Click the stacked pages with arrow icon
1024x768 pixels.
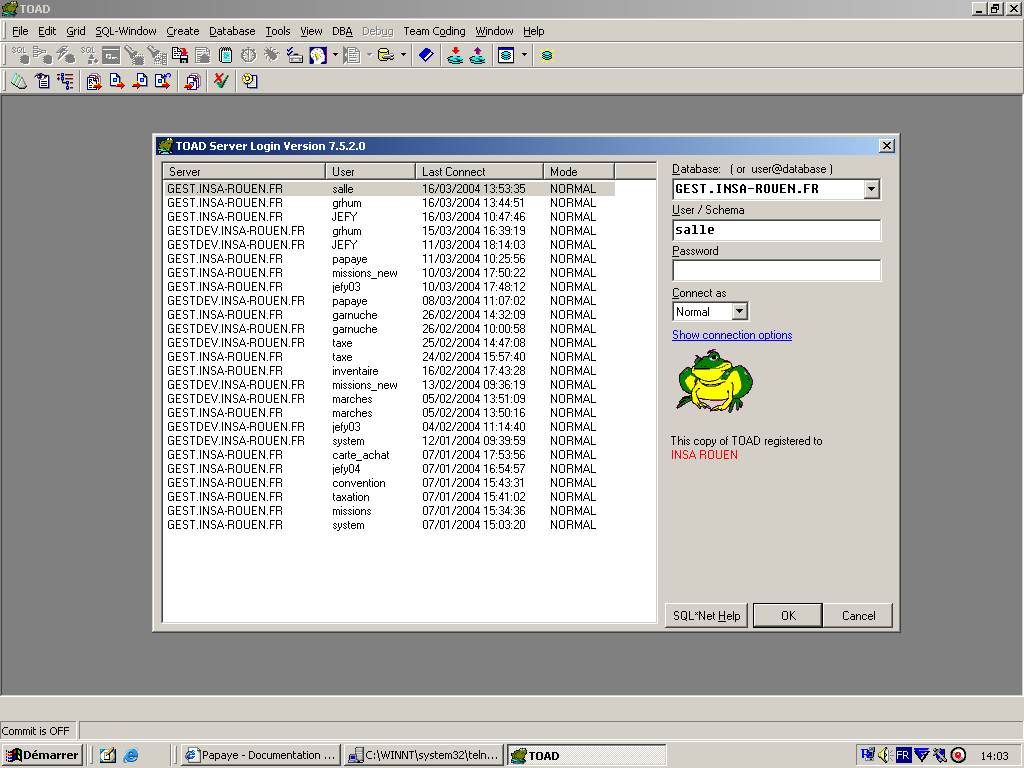pos(94,81)
